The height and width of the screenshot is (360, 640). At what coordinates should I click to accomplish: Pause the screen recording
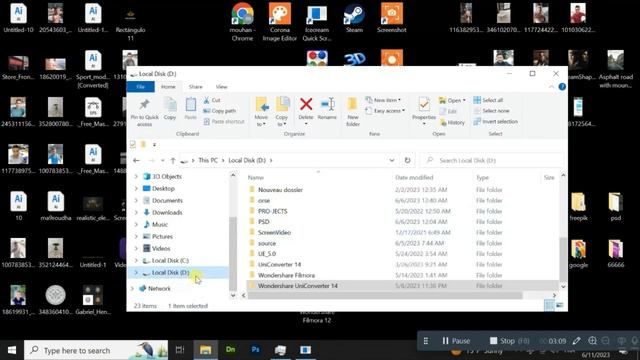[x=456, y=341]
